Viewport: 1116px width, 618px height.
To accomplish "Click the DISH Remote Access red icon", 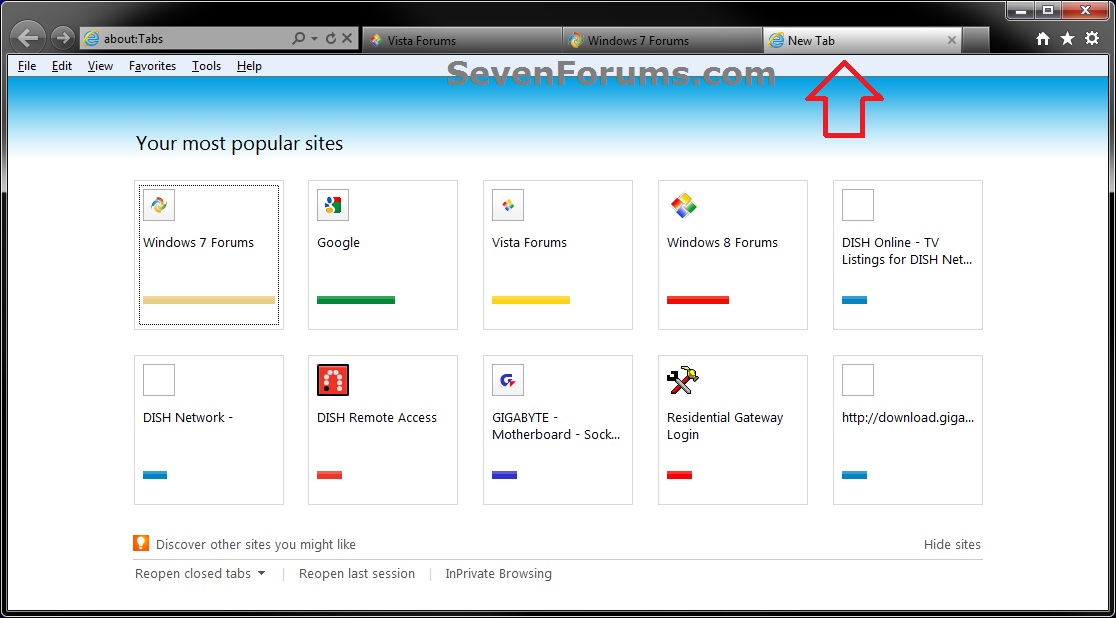I will (x=333, y=380).
